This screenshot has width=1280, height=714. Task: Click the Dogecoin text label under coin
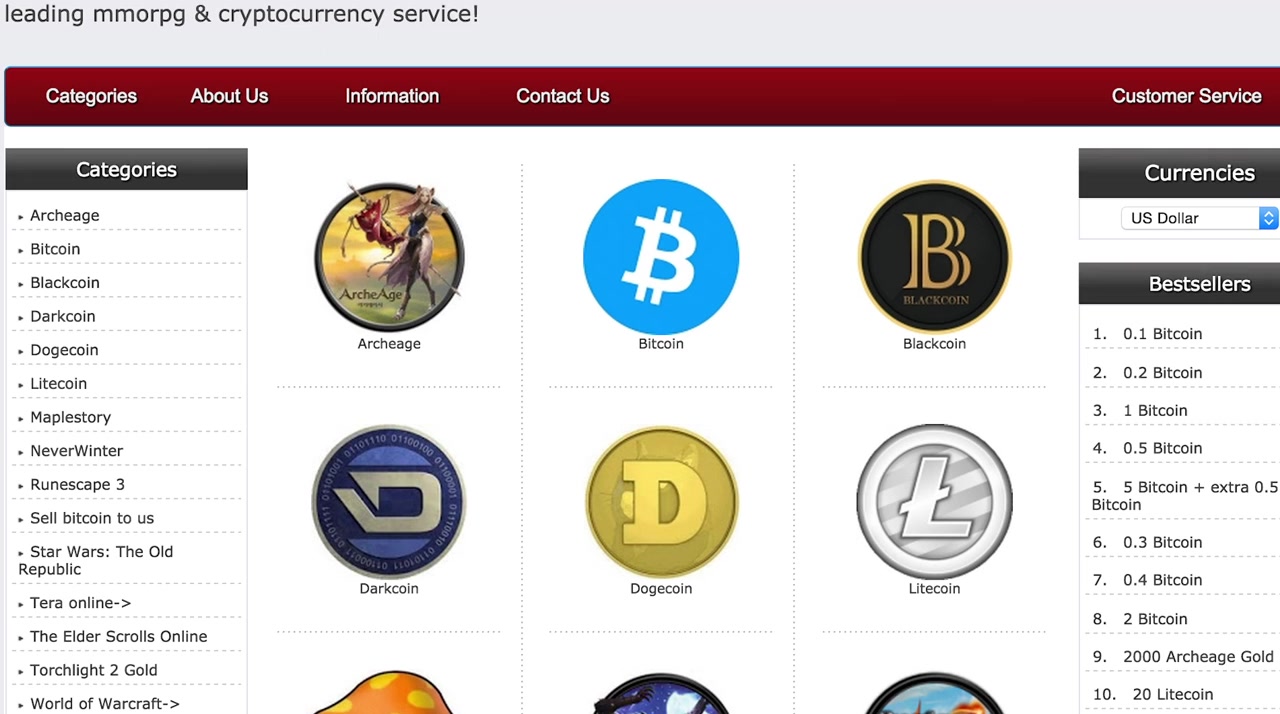coord(661,589)
